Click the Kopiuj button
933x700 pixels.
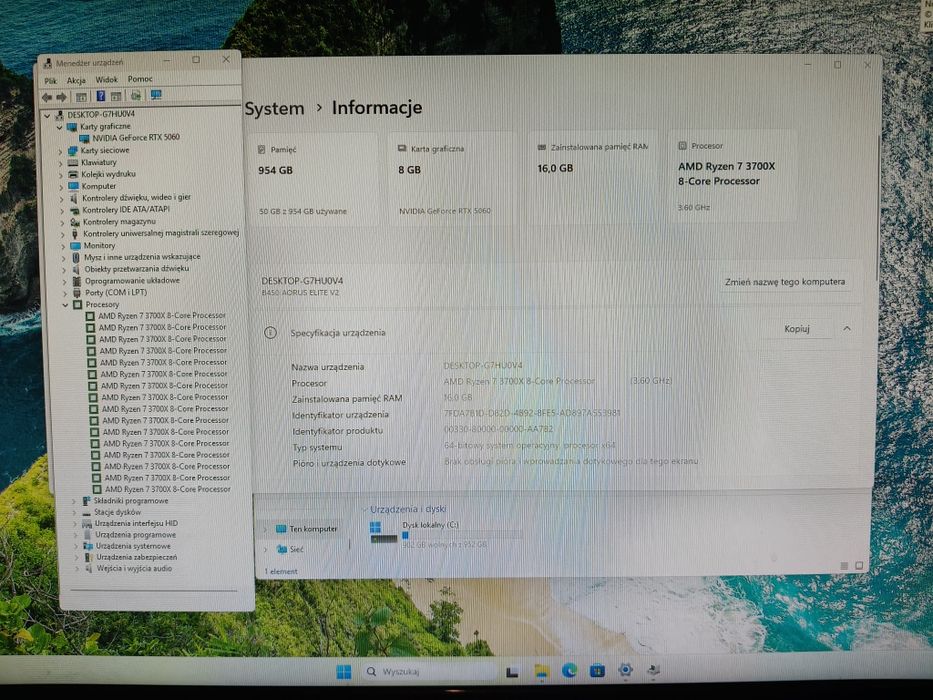(797, 329)
